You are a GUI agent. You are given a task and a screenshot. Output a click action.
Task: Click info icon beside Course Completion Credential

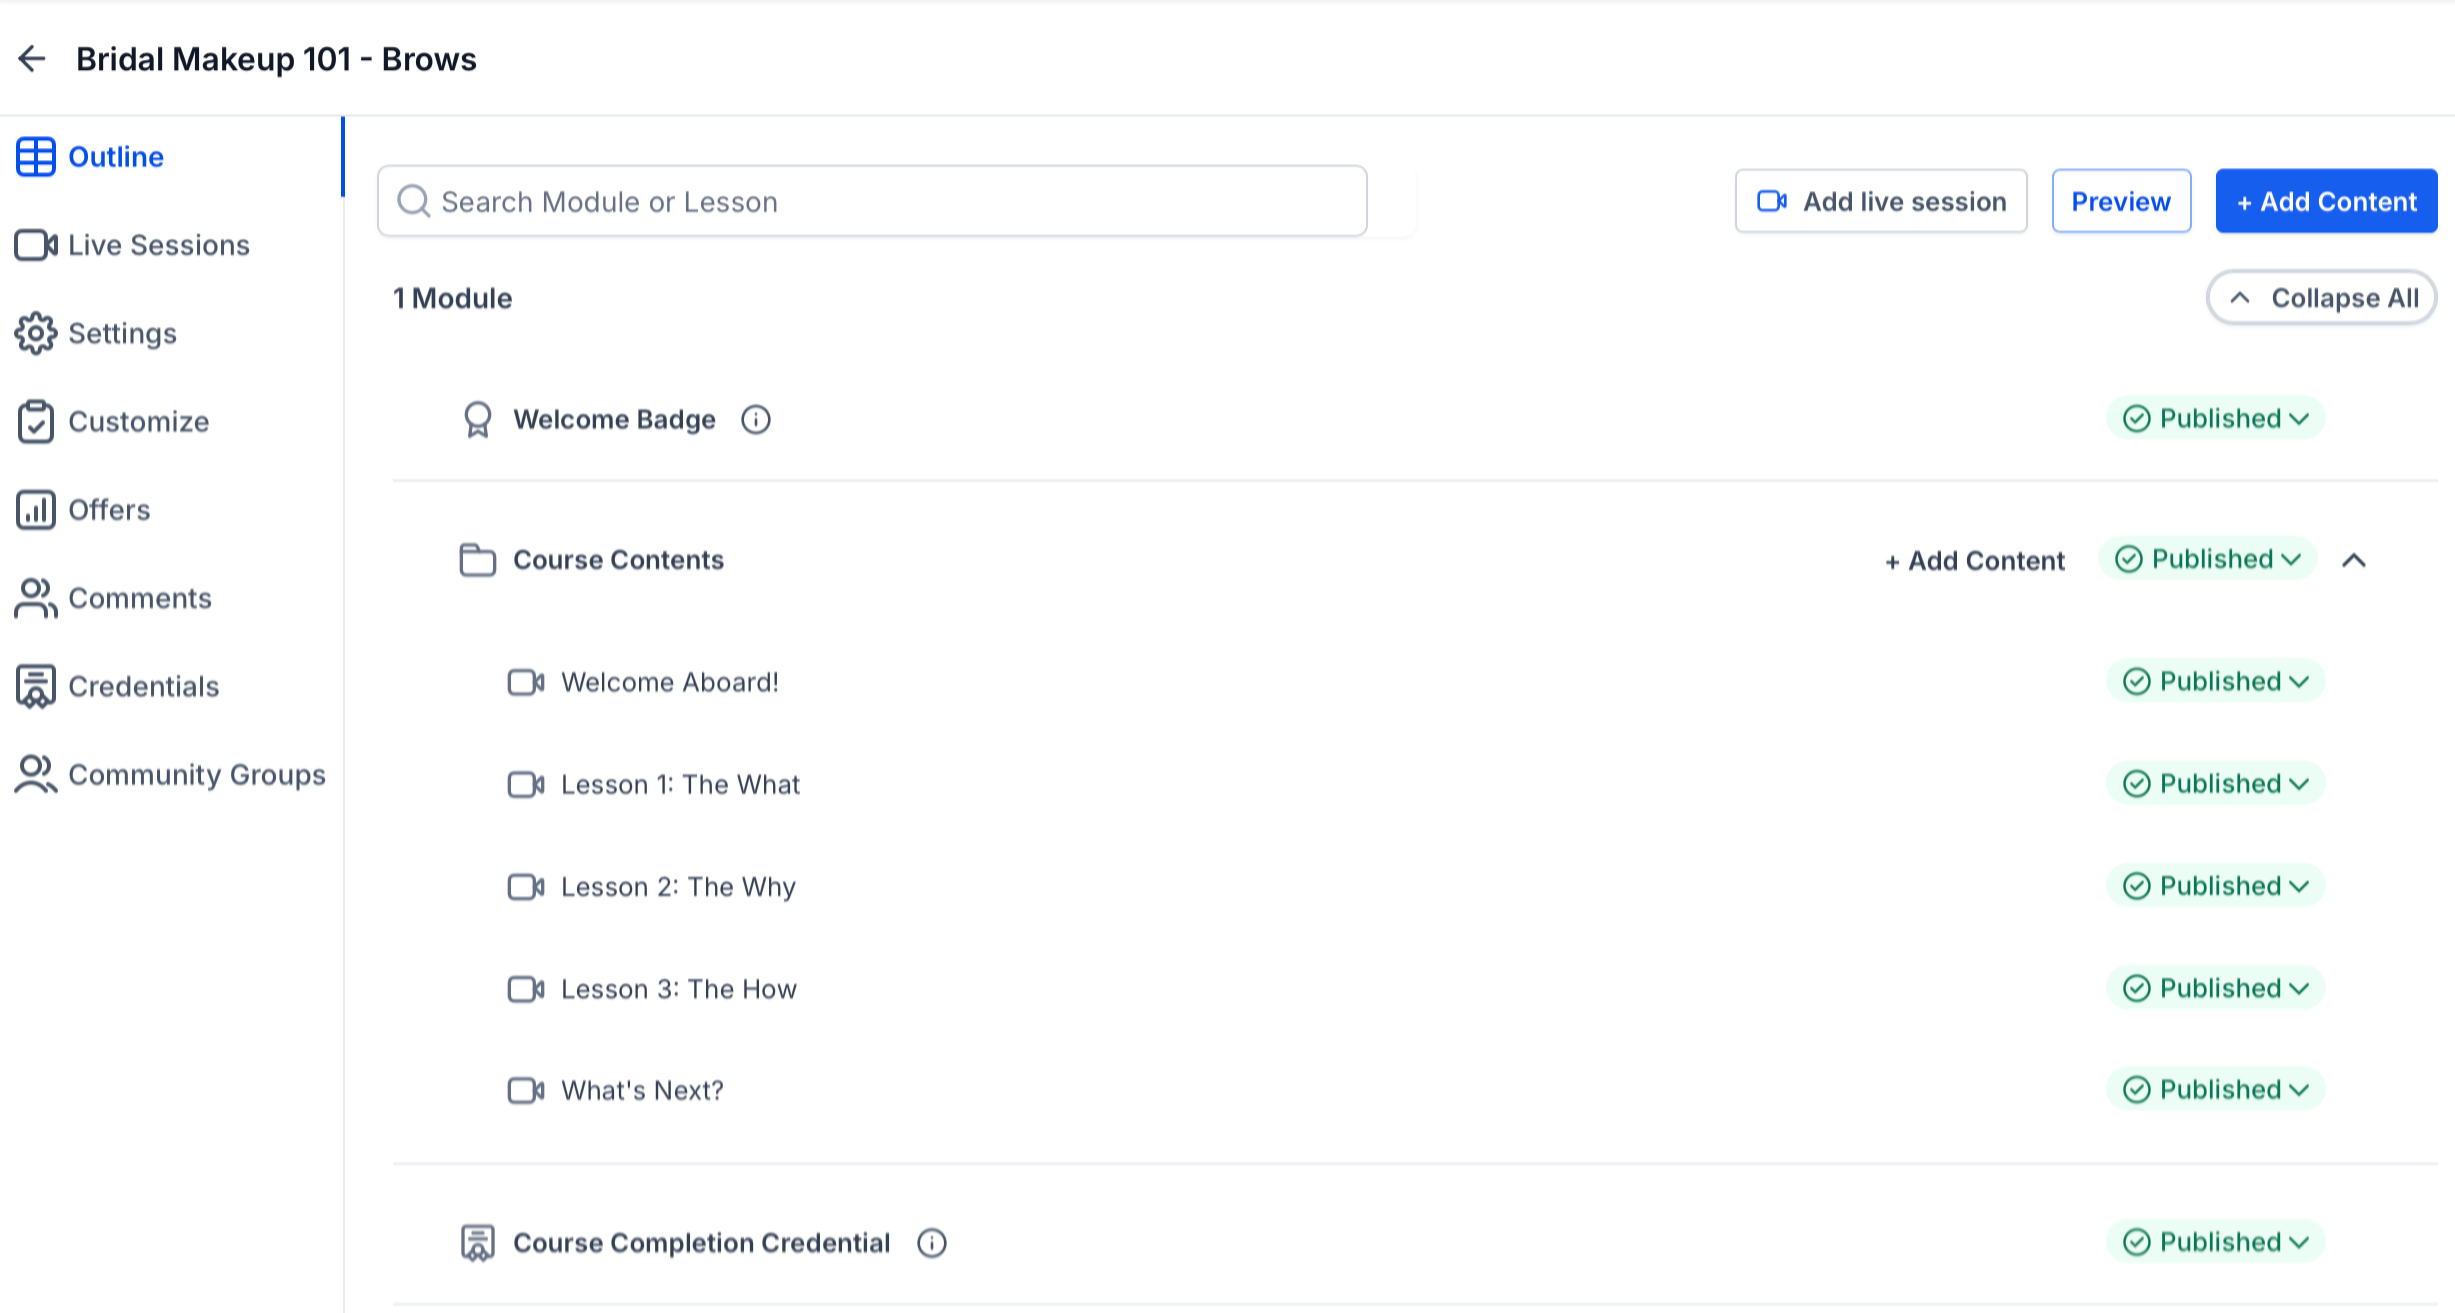click(932, 1243)
